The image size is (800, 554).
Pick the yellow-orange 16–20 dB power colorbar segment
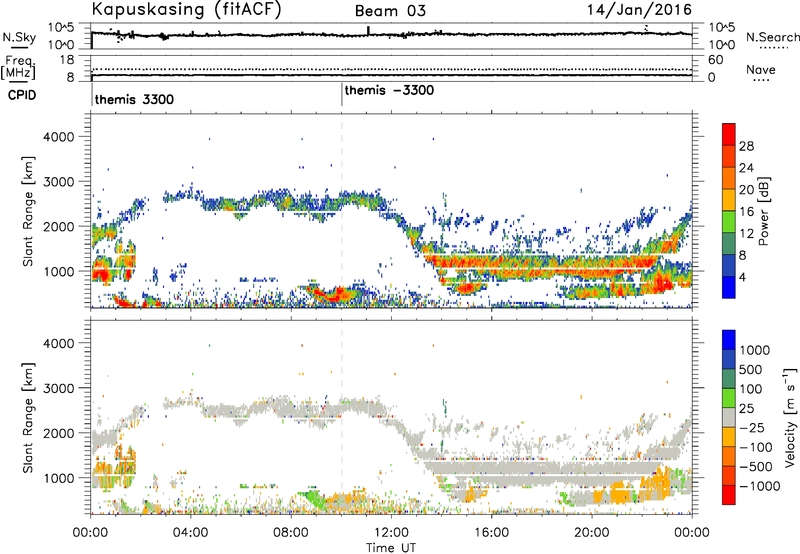(729, 200)
